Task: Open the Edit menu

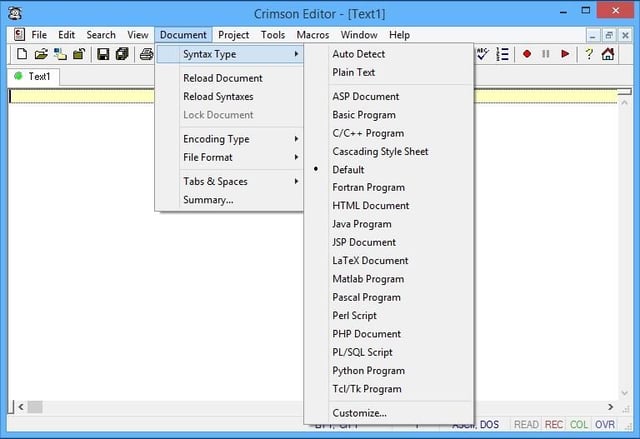Action: [x=67, y=35]
